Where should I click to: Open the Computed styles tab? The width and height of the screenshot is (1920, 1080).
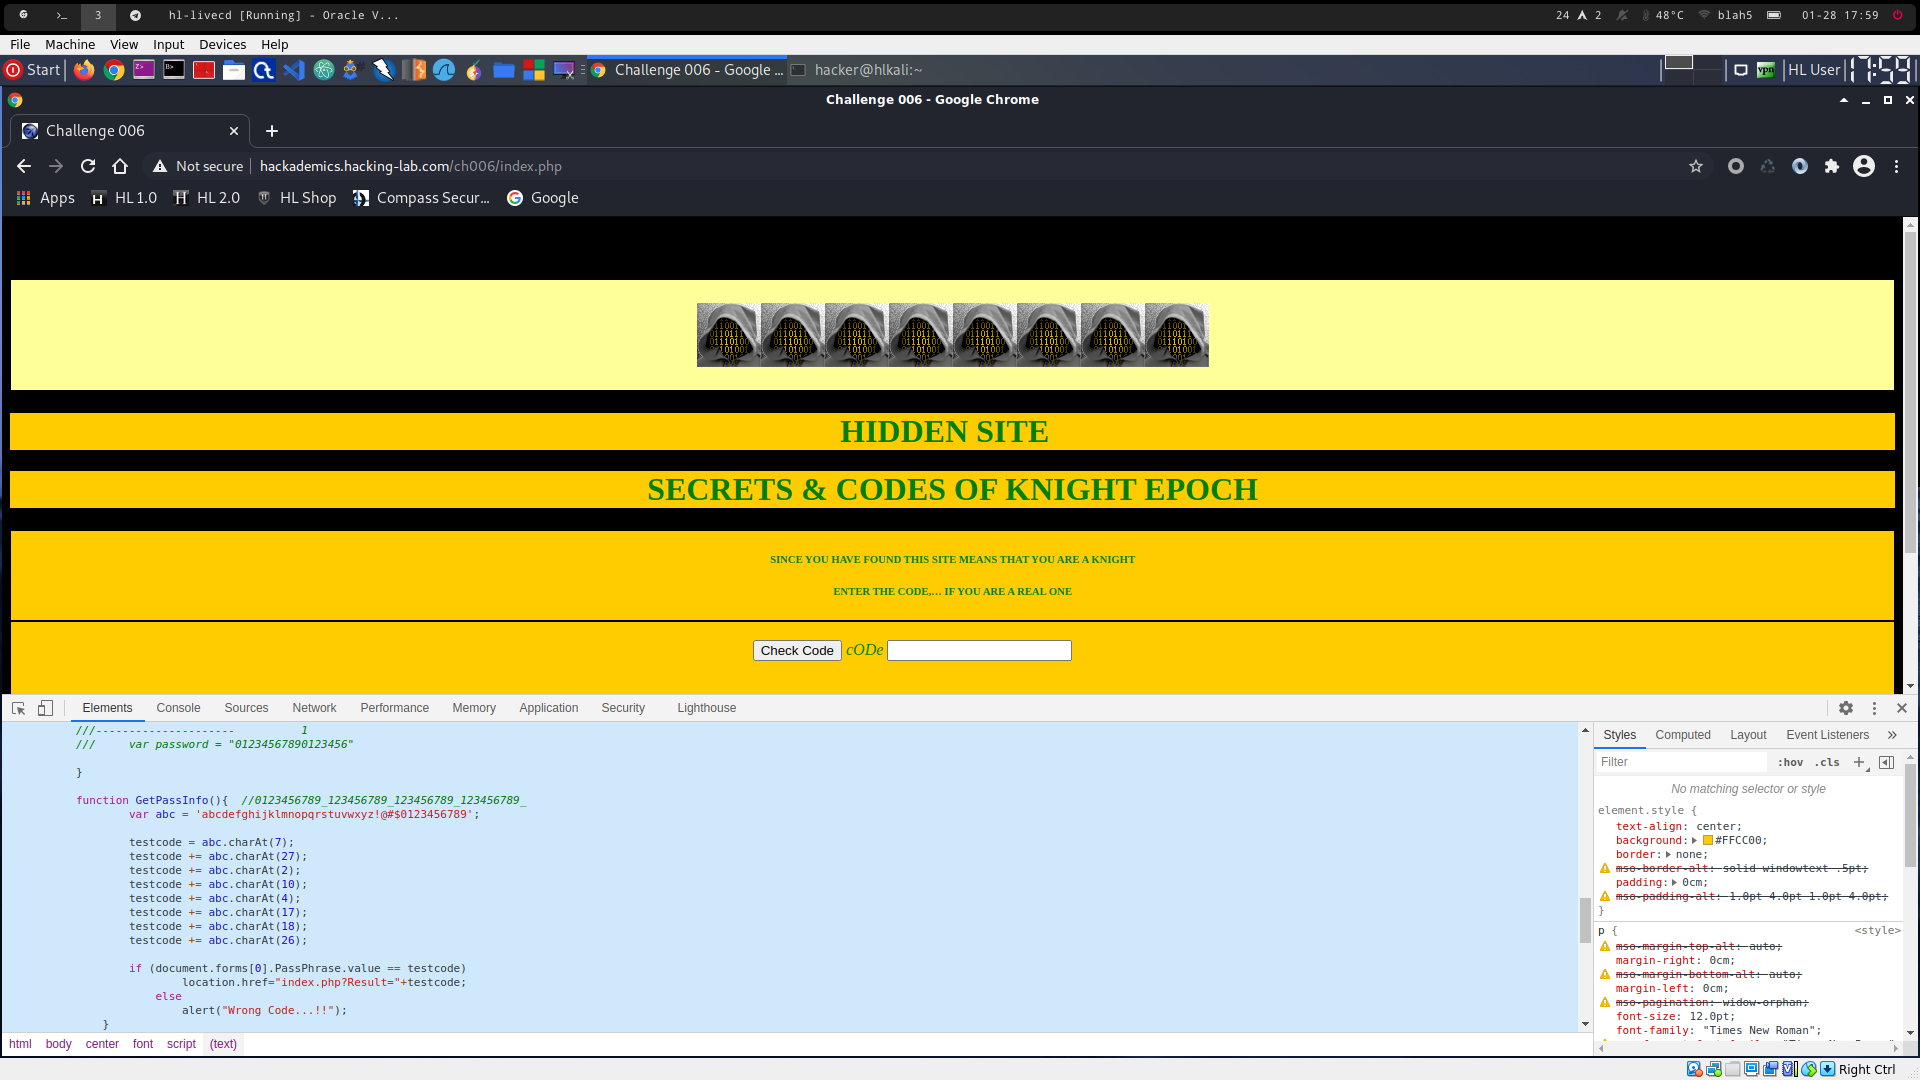1682,735
